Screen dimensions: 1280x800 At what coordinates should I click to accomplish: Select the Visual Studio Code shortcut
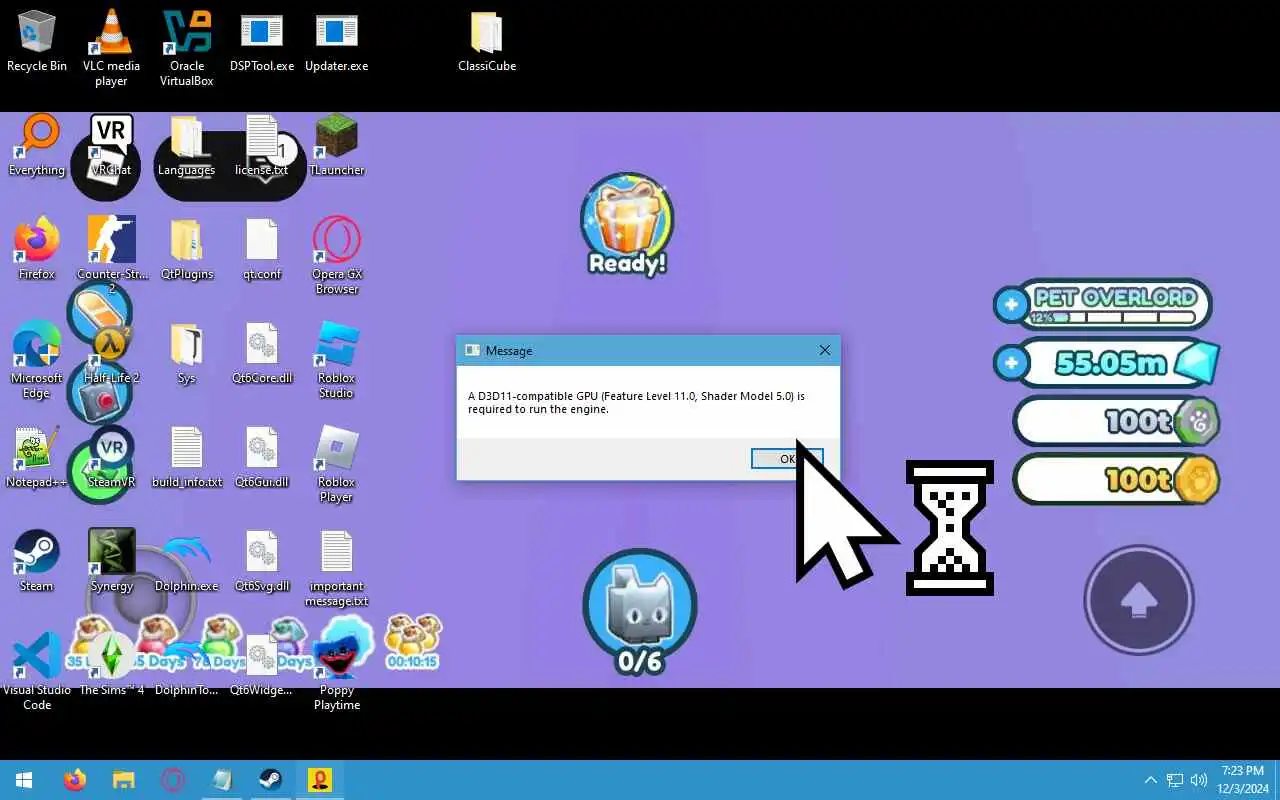click(37, 672)
